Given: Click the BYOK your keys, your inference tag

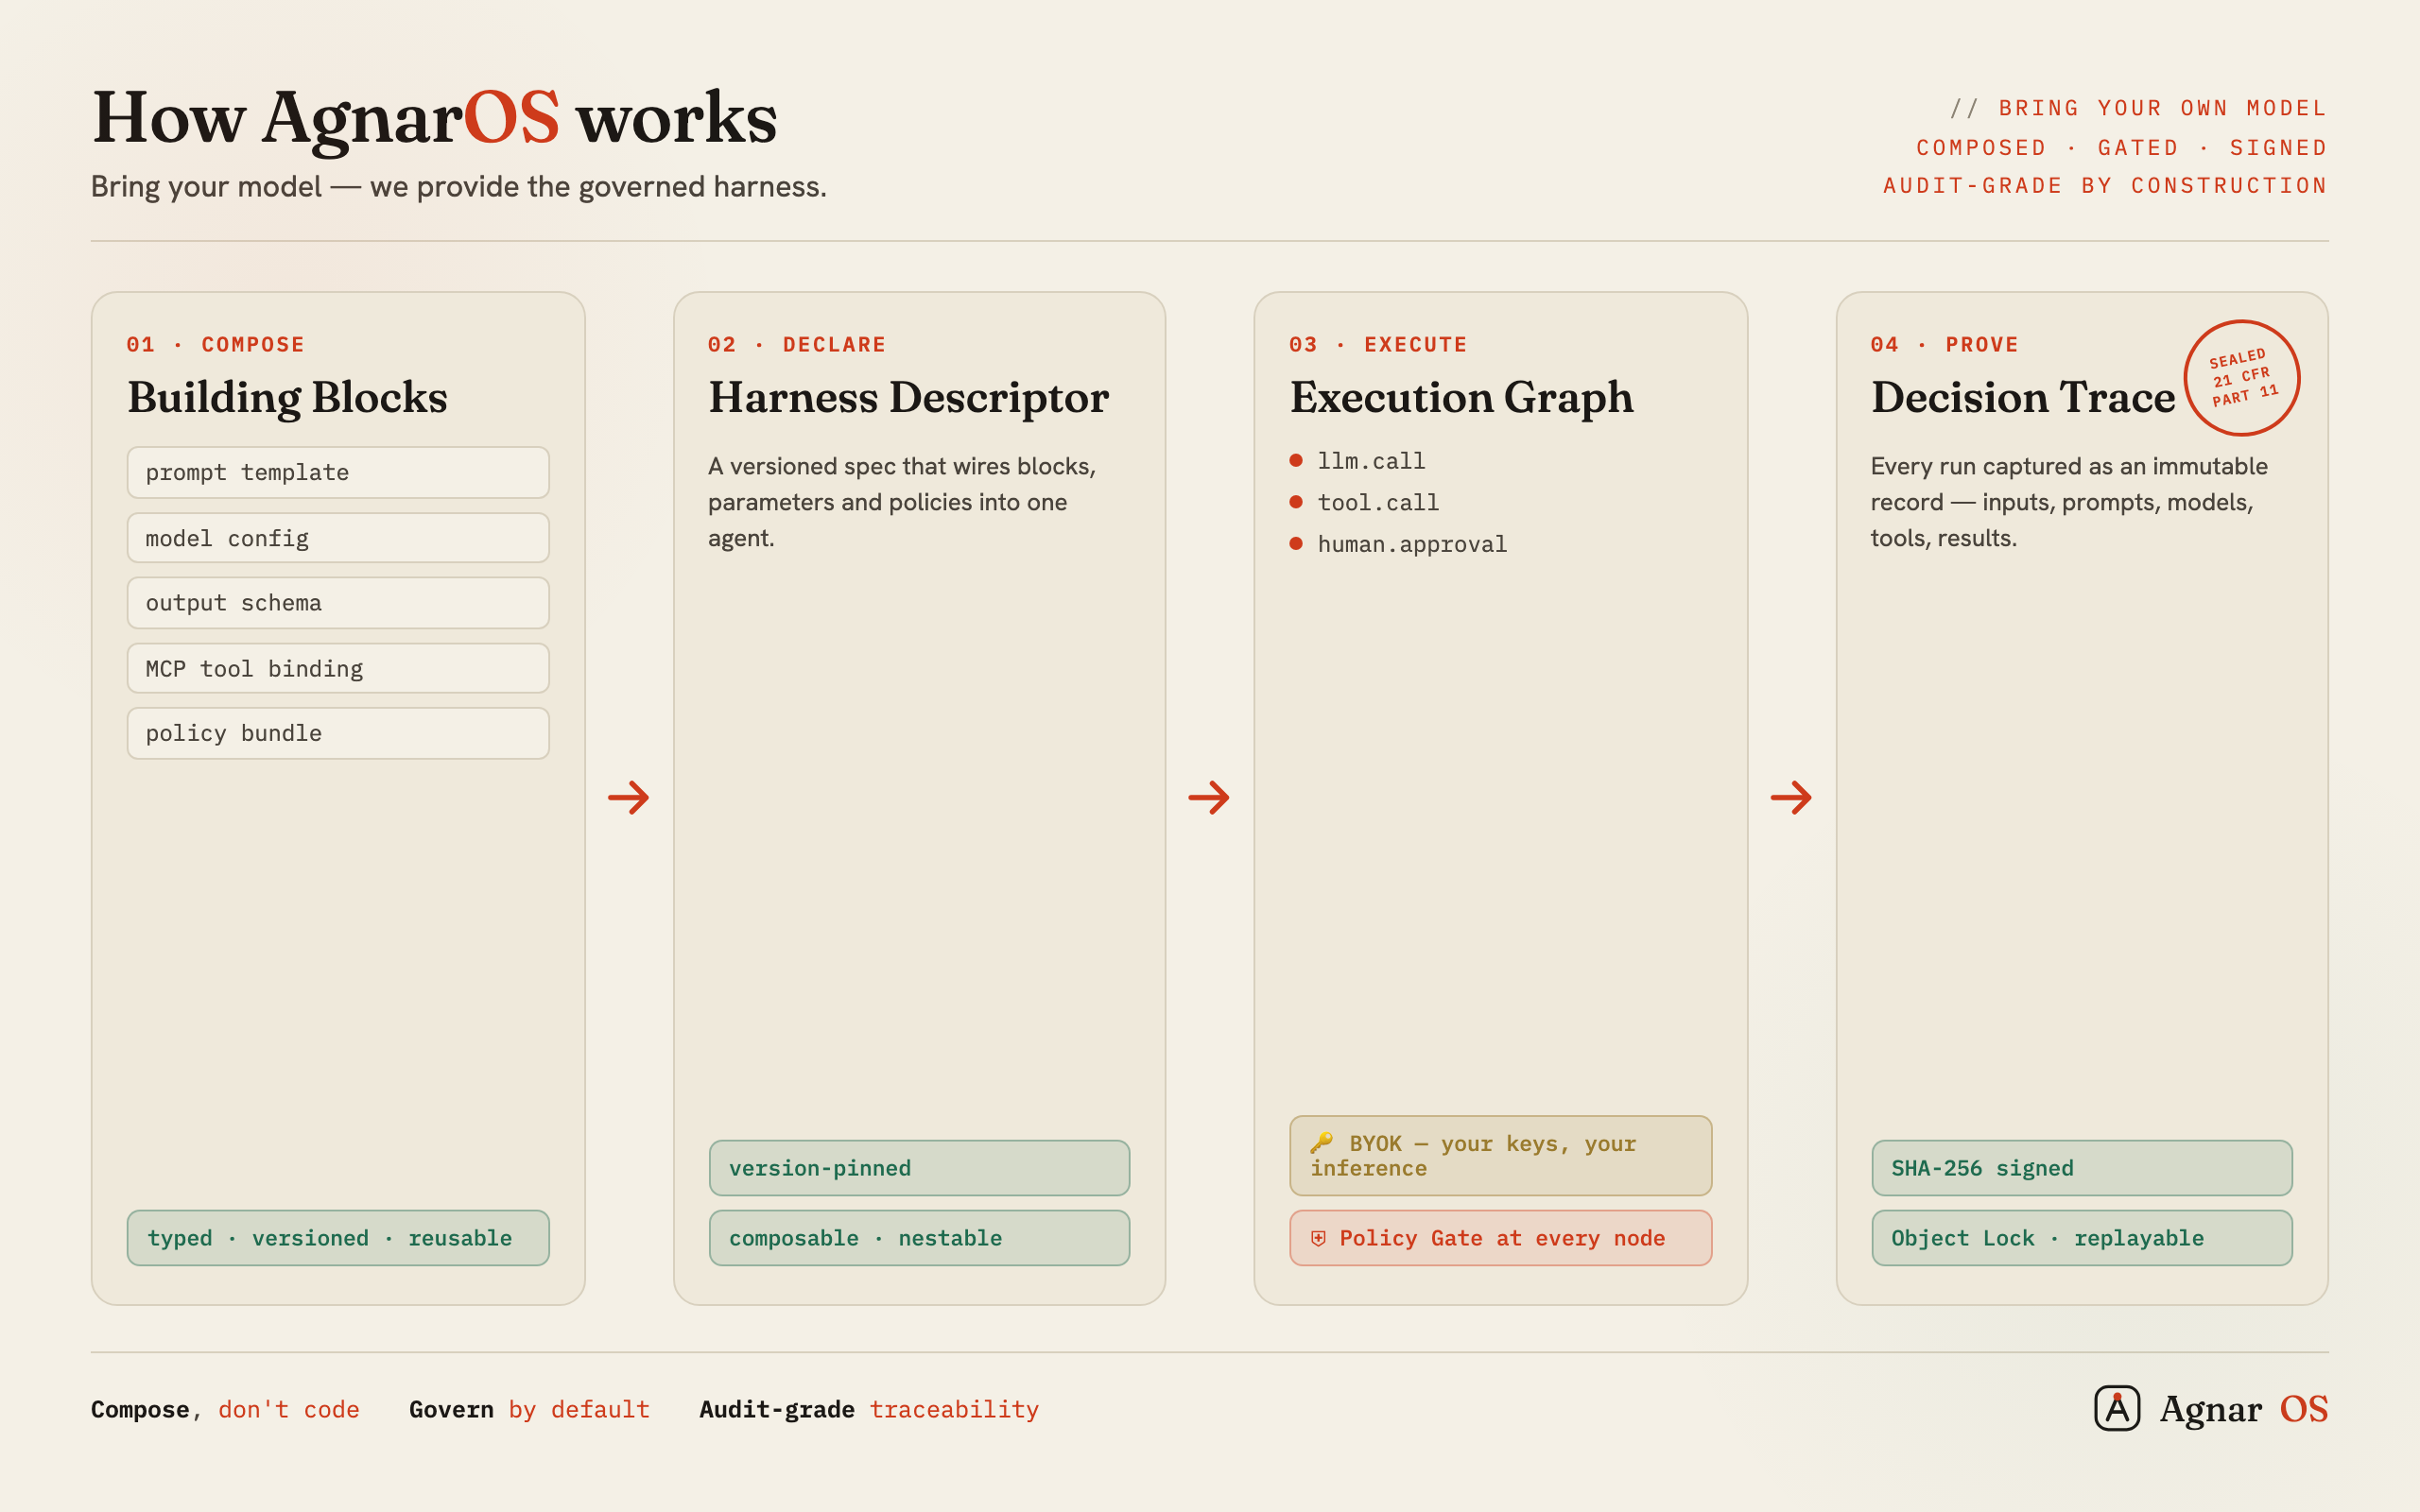Looking at the screenshot, I should pos(1500,1155).
